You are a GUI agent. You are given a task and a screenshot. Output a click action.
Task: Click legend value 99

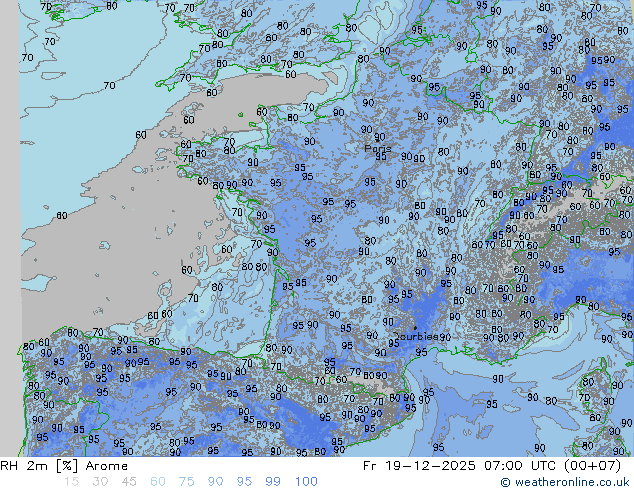(x=273, y=482)
